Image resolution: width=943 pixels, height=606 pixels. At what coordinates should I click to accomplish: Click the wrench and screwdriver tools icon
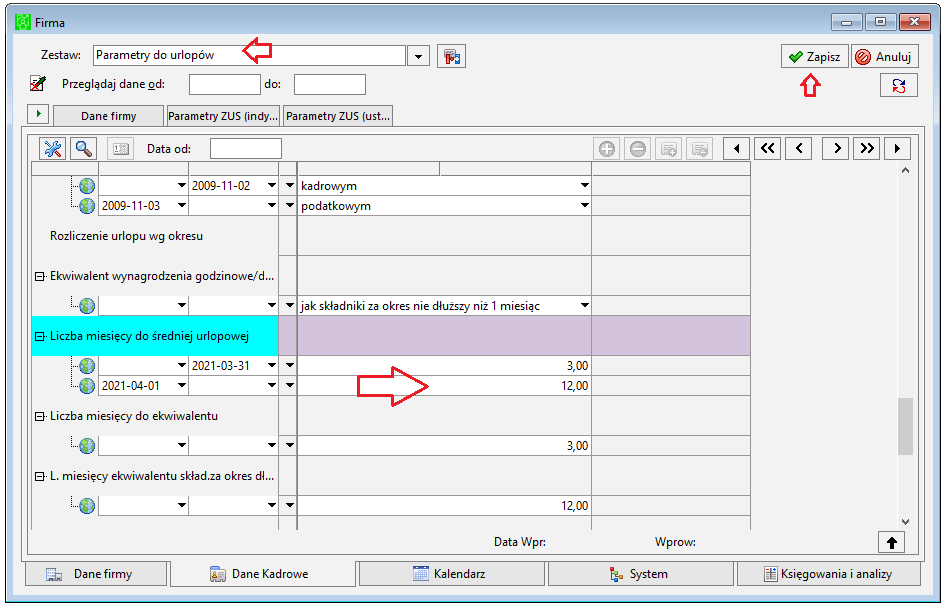coord(53,148)
